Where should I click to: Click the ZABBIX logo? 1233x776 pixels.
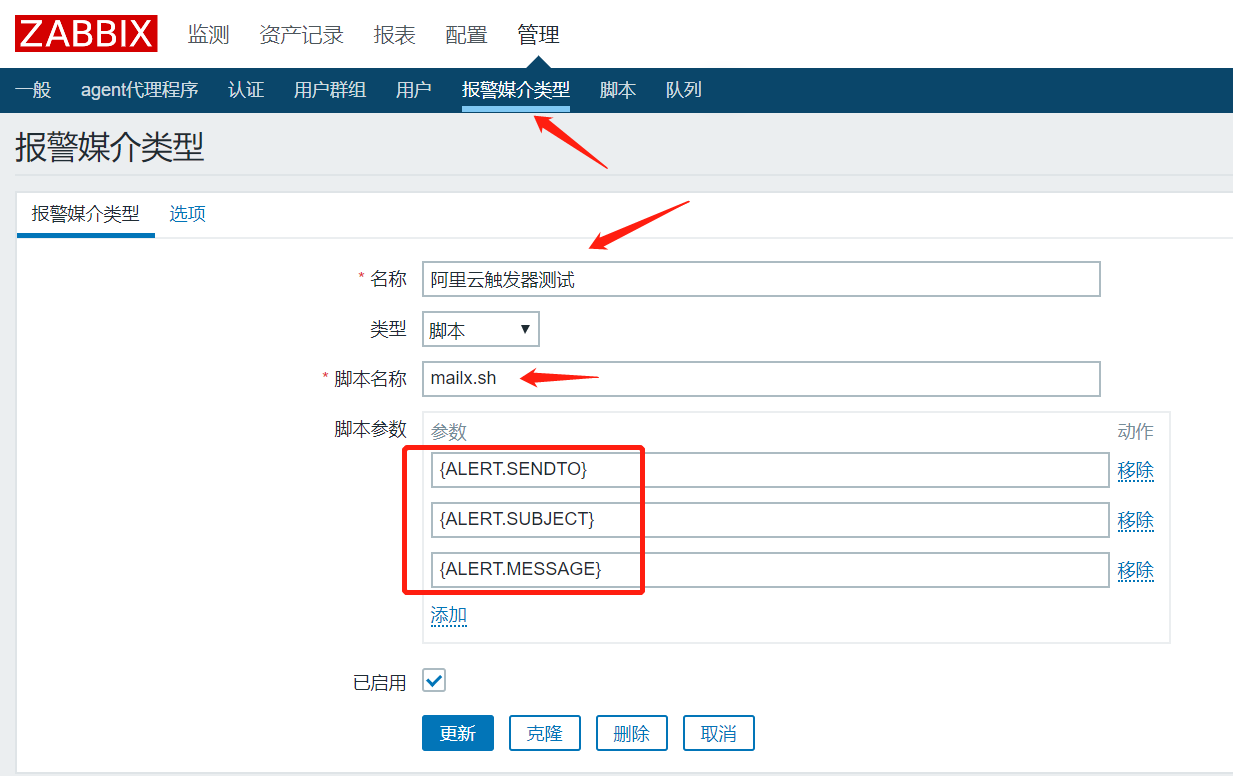(x=84, y=33)
